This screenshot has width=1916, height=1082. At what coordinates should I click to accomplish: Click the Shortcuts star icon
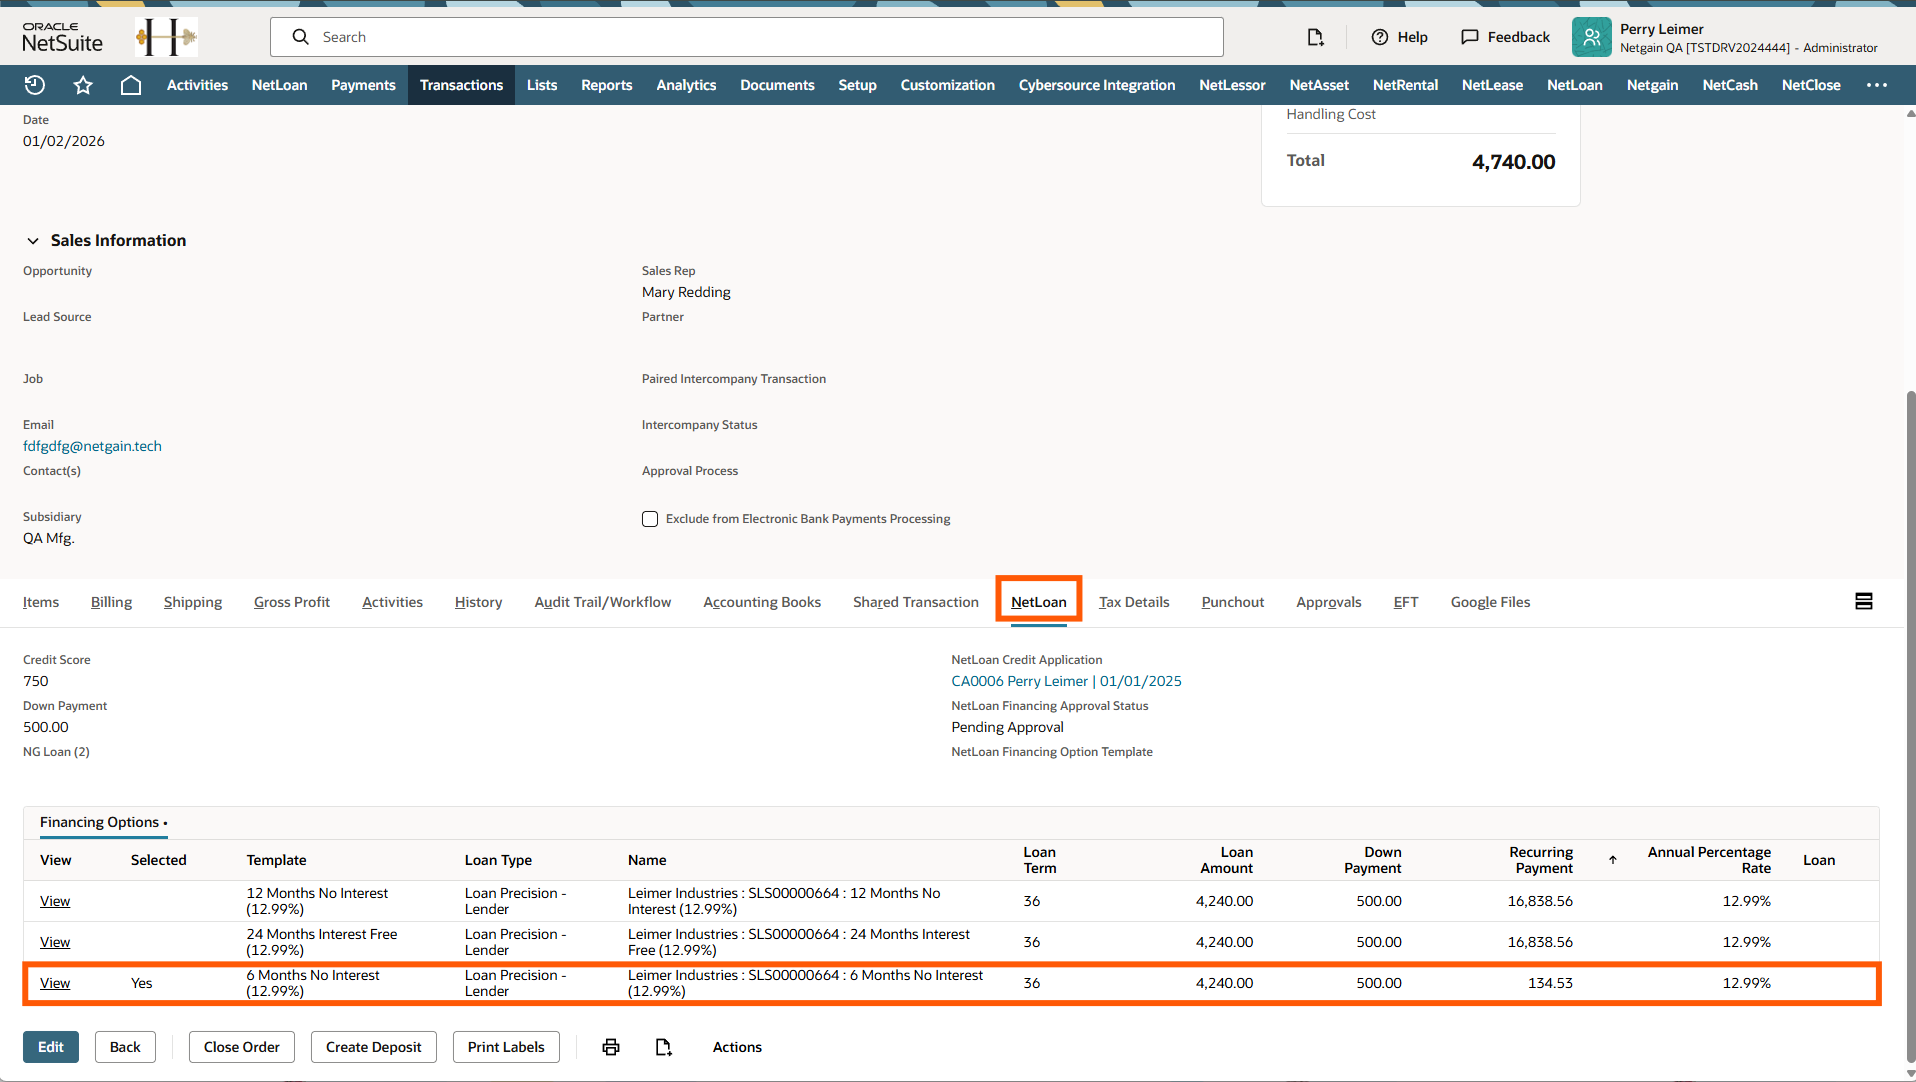(83, 85)
